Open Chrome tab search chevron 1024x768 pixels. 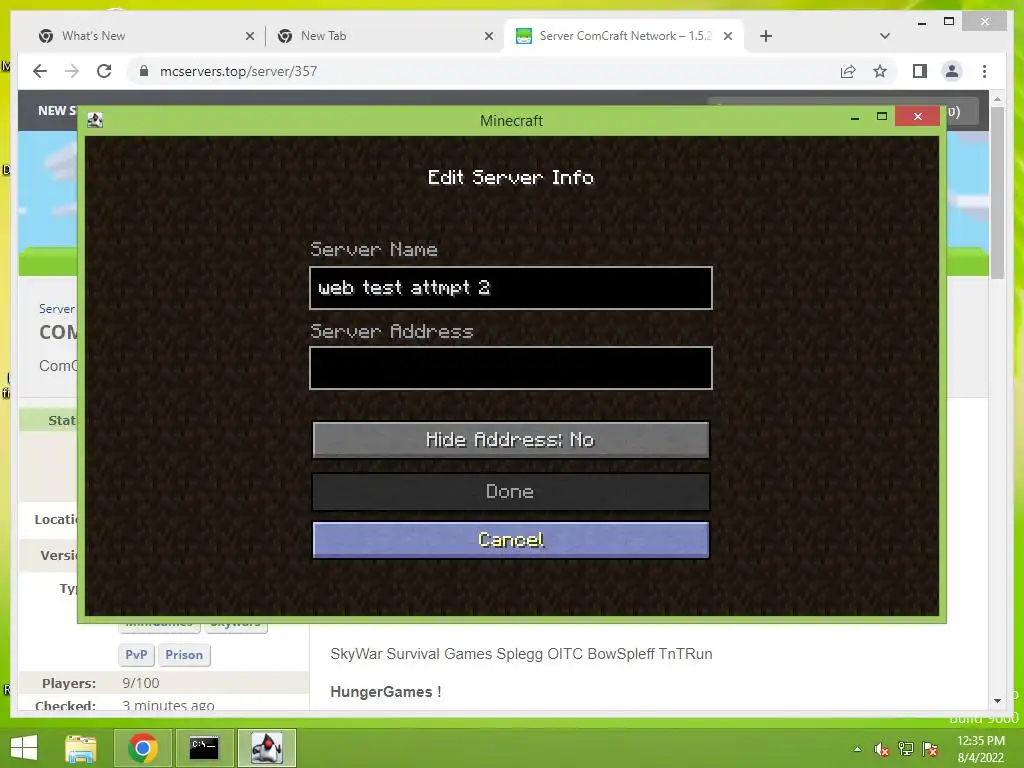[884, 36]
